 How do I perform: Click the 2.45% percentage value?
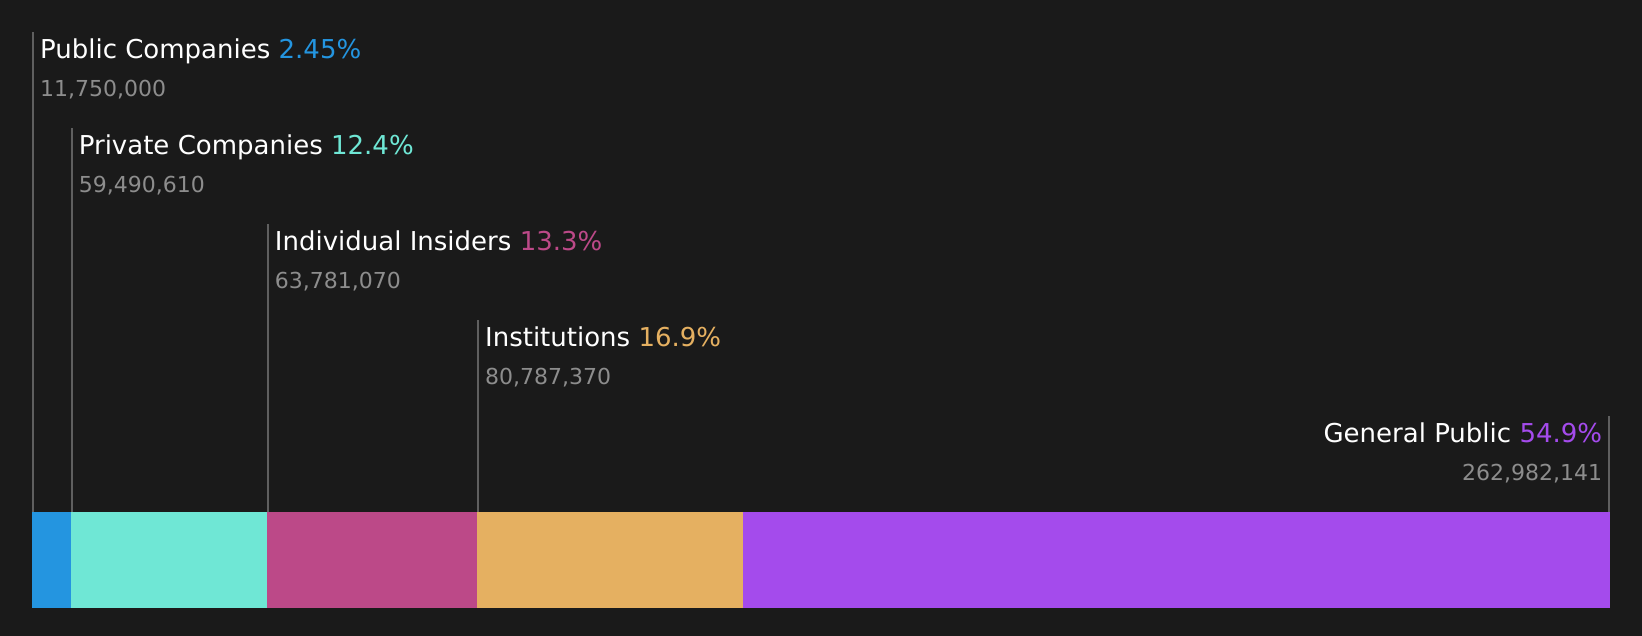[x=319, y=50]
